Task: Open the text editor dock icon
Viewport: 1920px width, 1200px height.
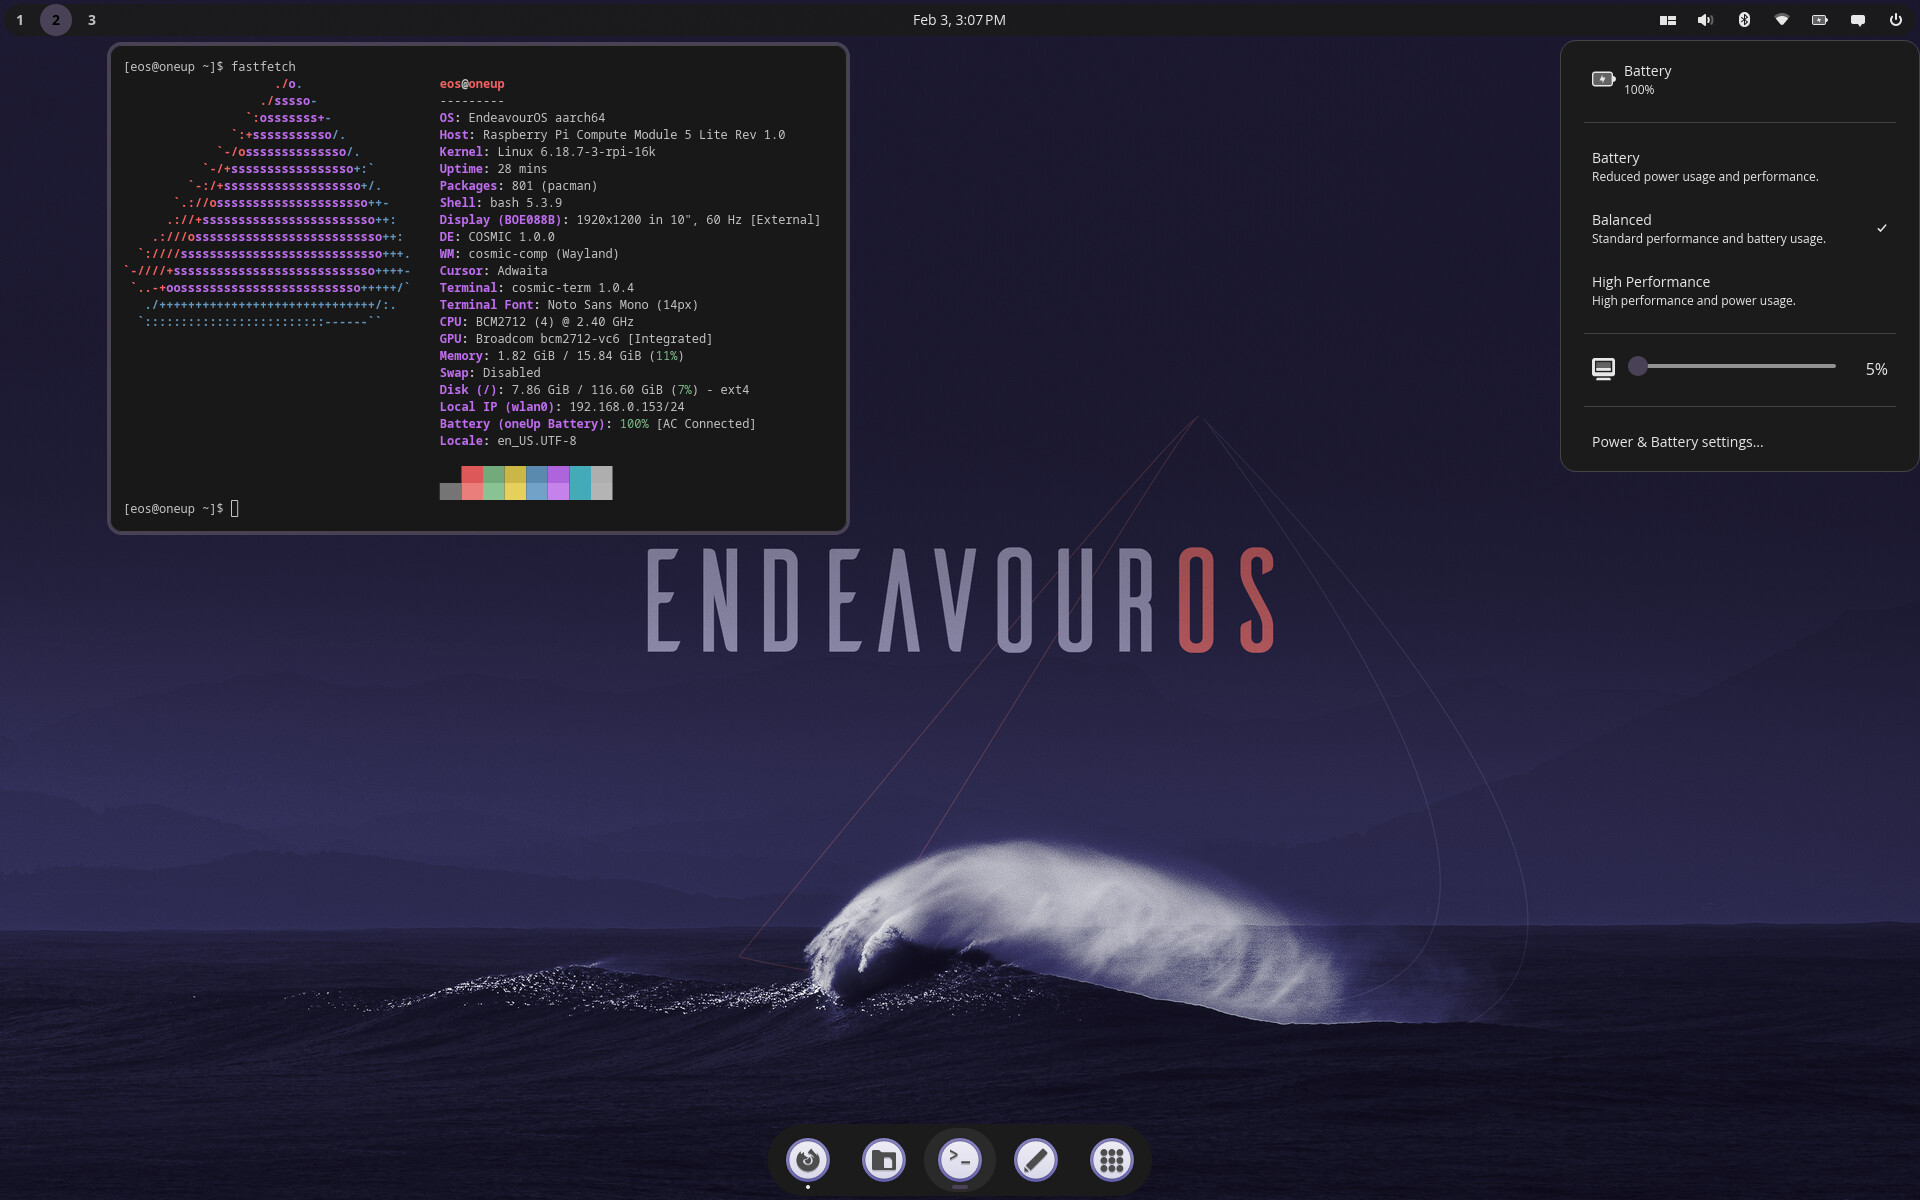Action: tap(1036, 1160)
